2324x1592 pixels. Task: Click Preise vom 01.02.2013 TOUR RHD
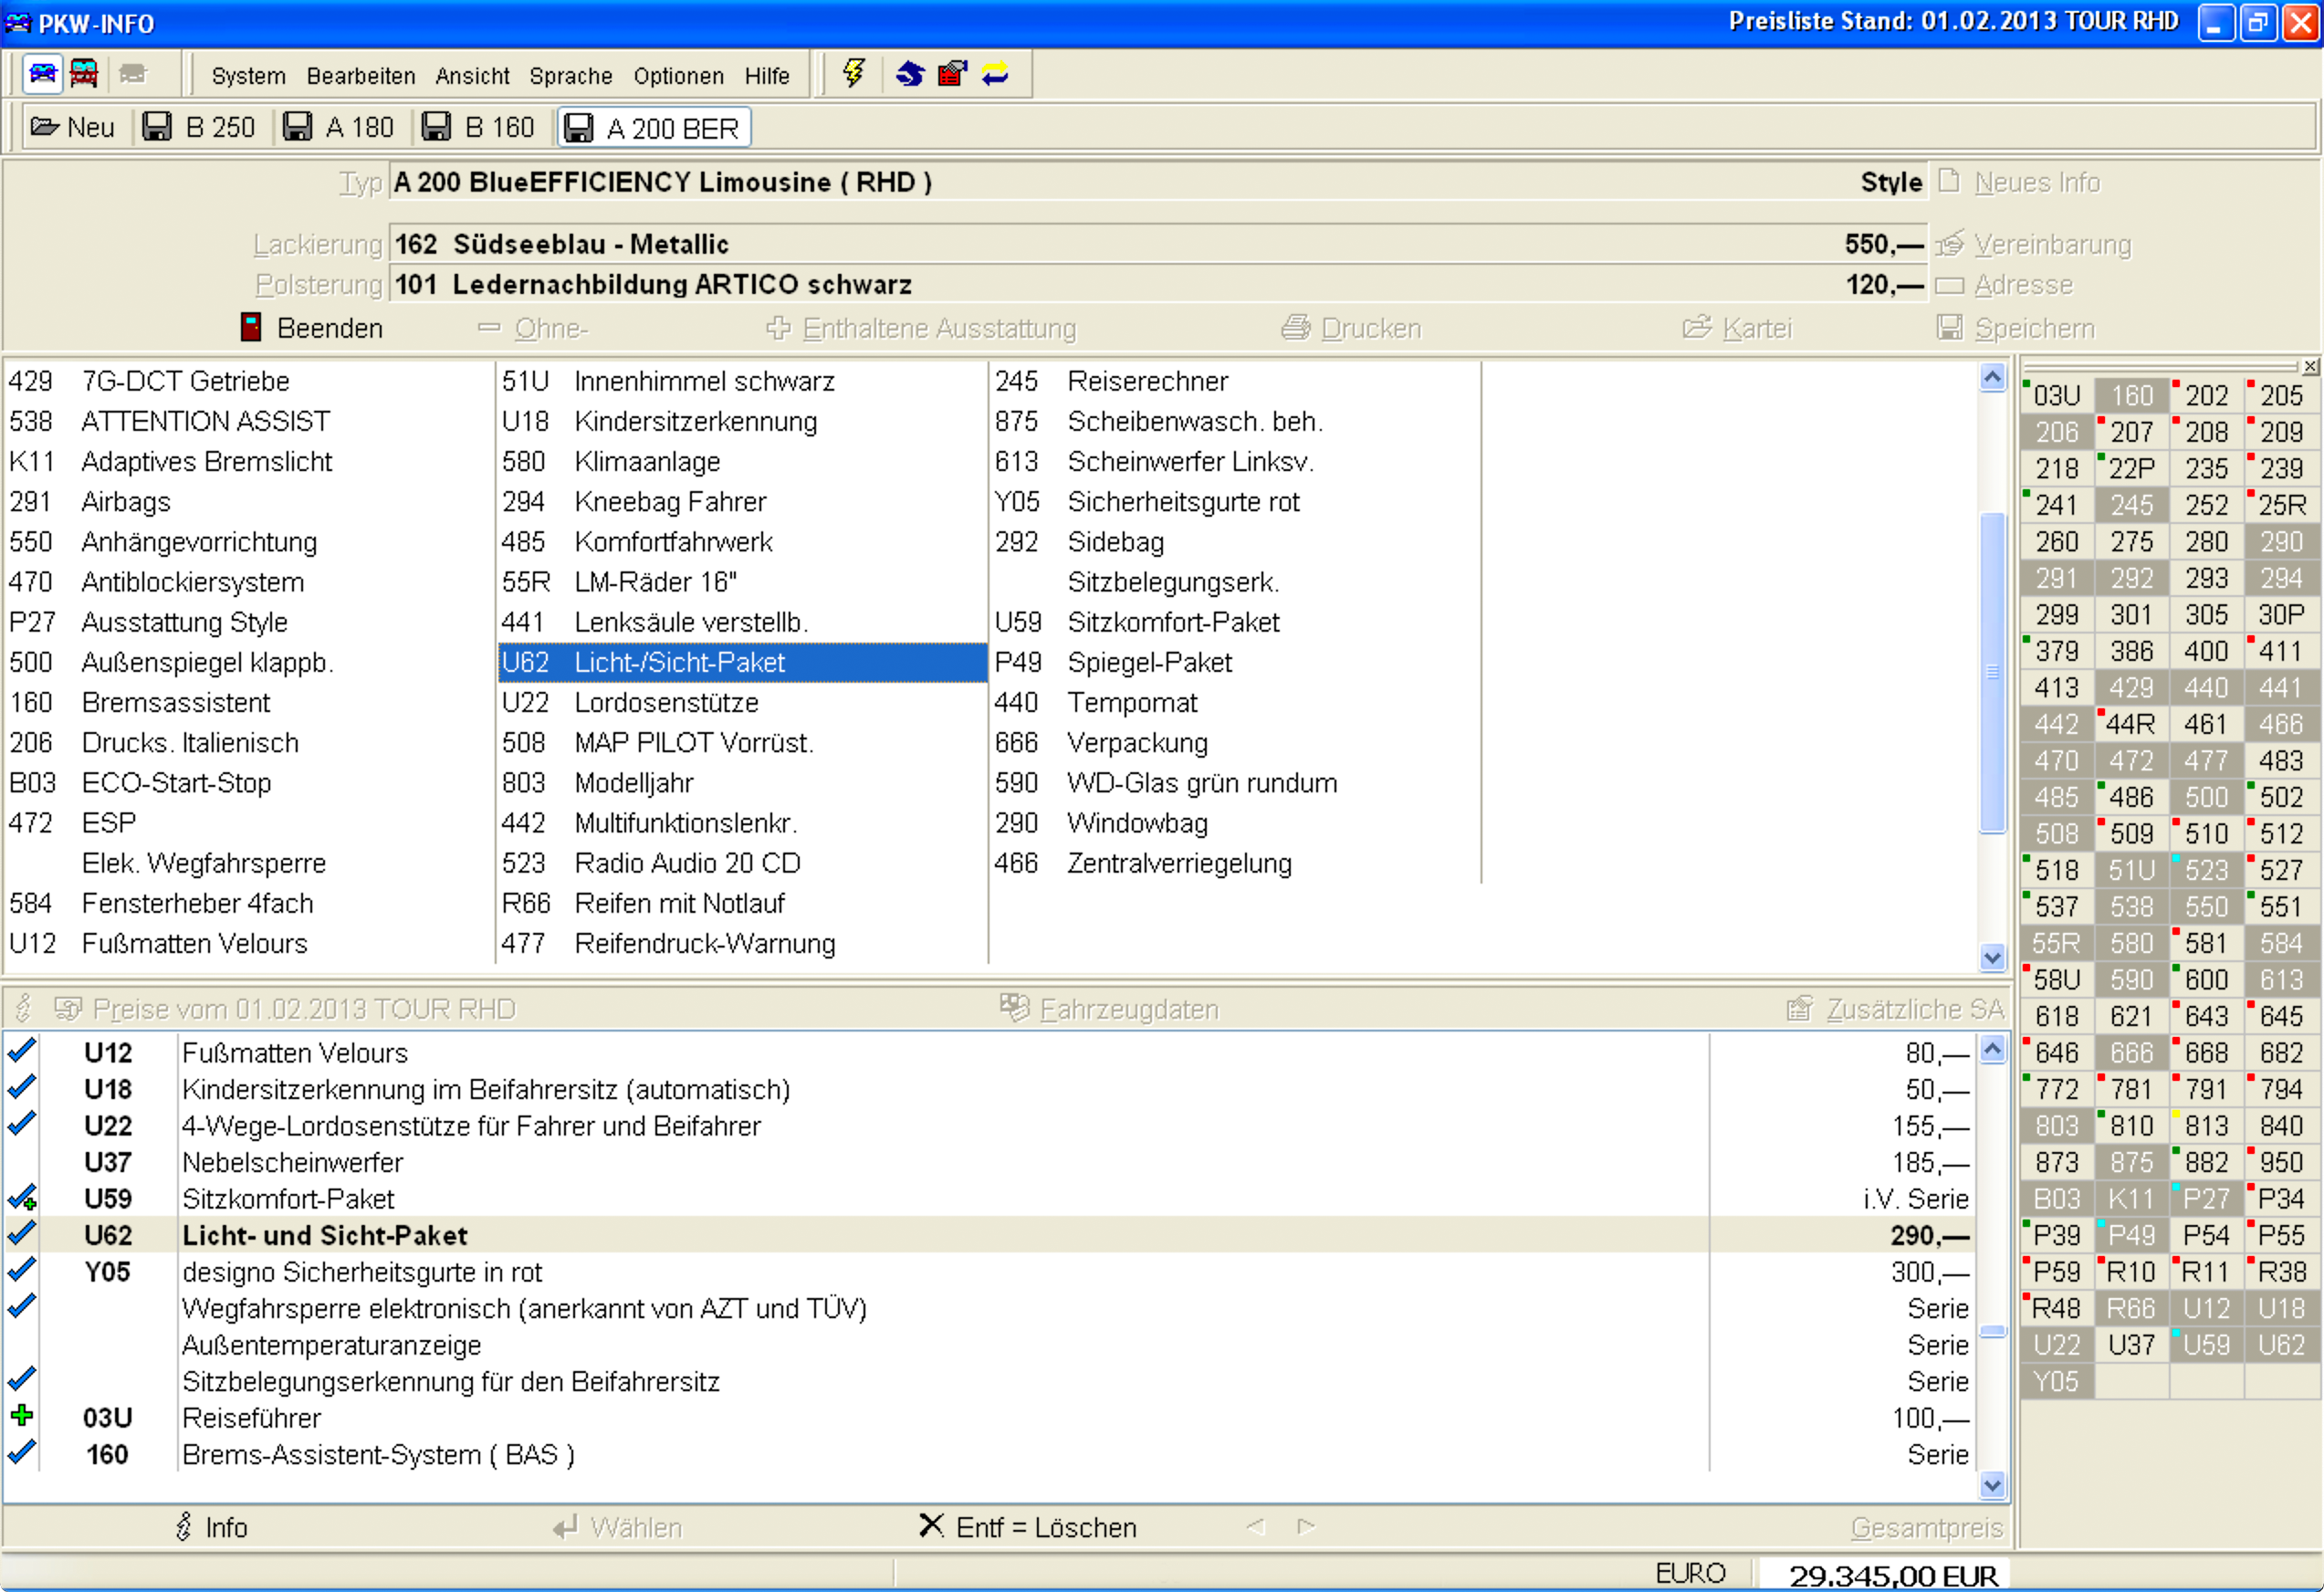pyautogui.click(x=286, y=1008)
